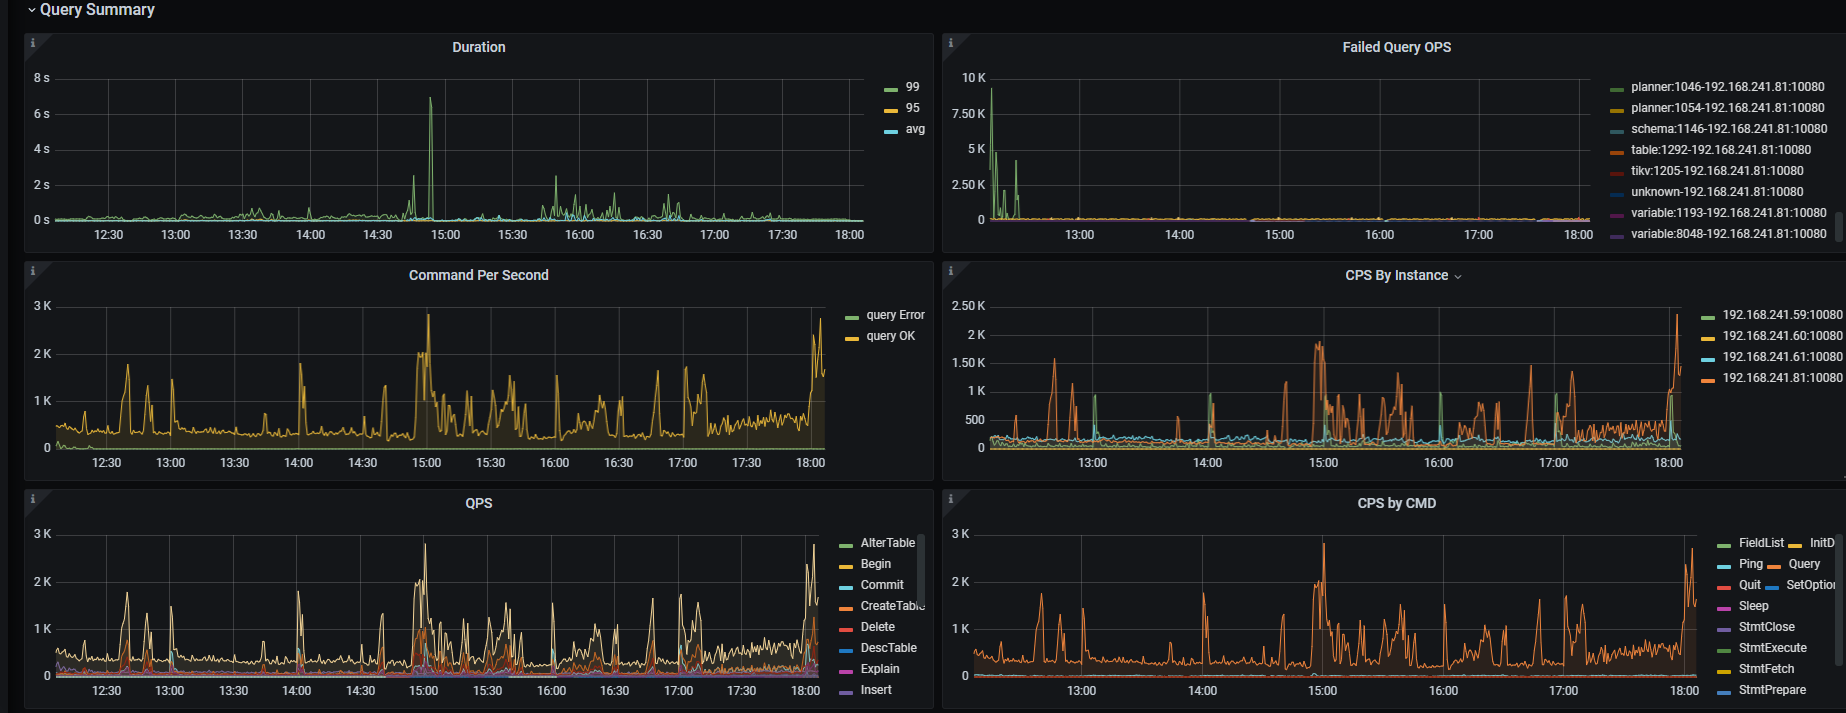
Task: Open the QPS panel info icon
Action: [x=33, y=499]
